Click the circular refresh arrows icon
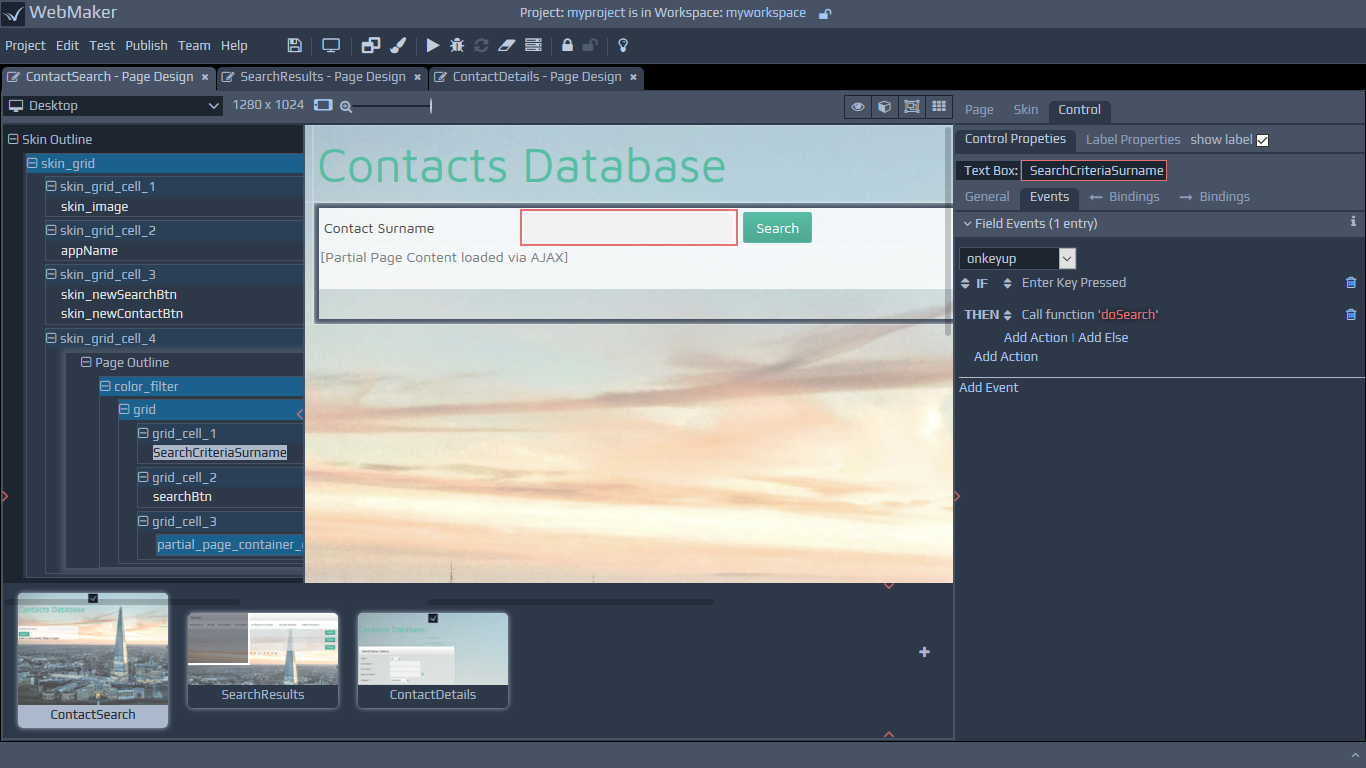This screenshot has width=1366, height=768. coord(481,45)
